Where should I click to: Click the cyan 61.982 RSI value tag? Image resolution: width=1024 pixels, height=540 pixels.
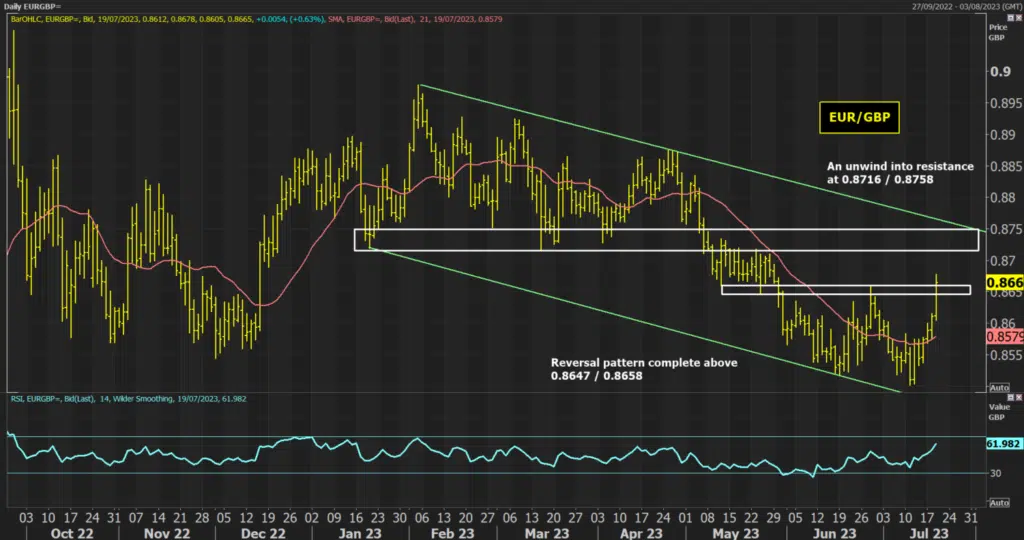[x=1003, y=443]
